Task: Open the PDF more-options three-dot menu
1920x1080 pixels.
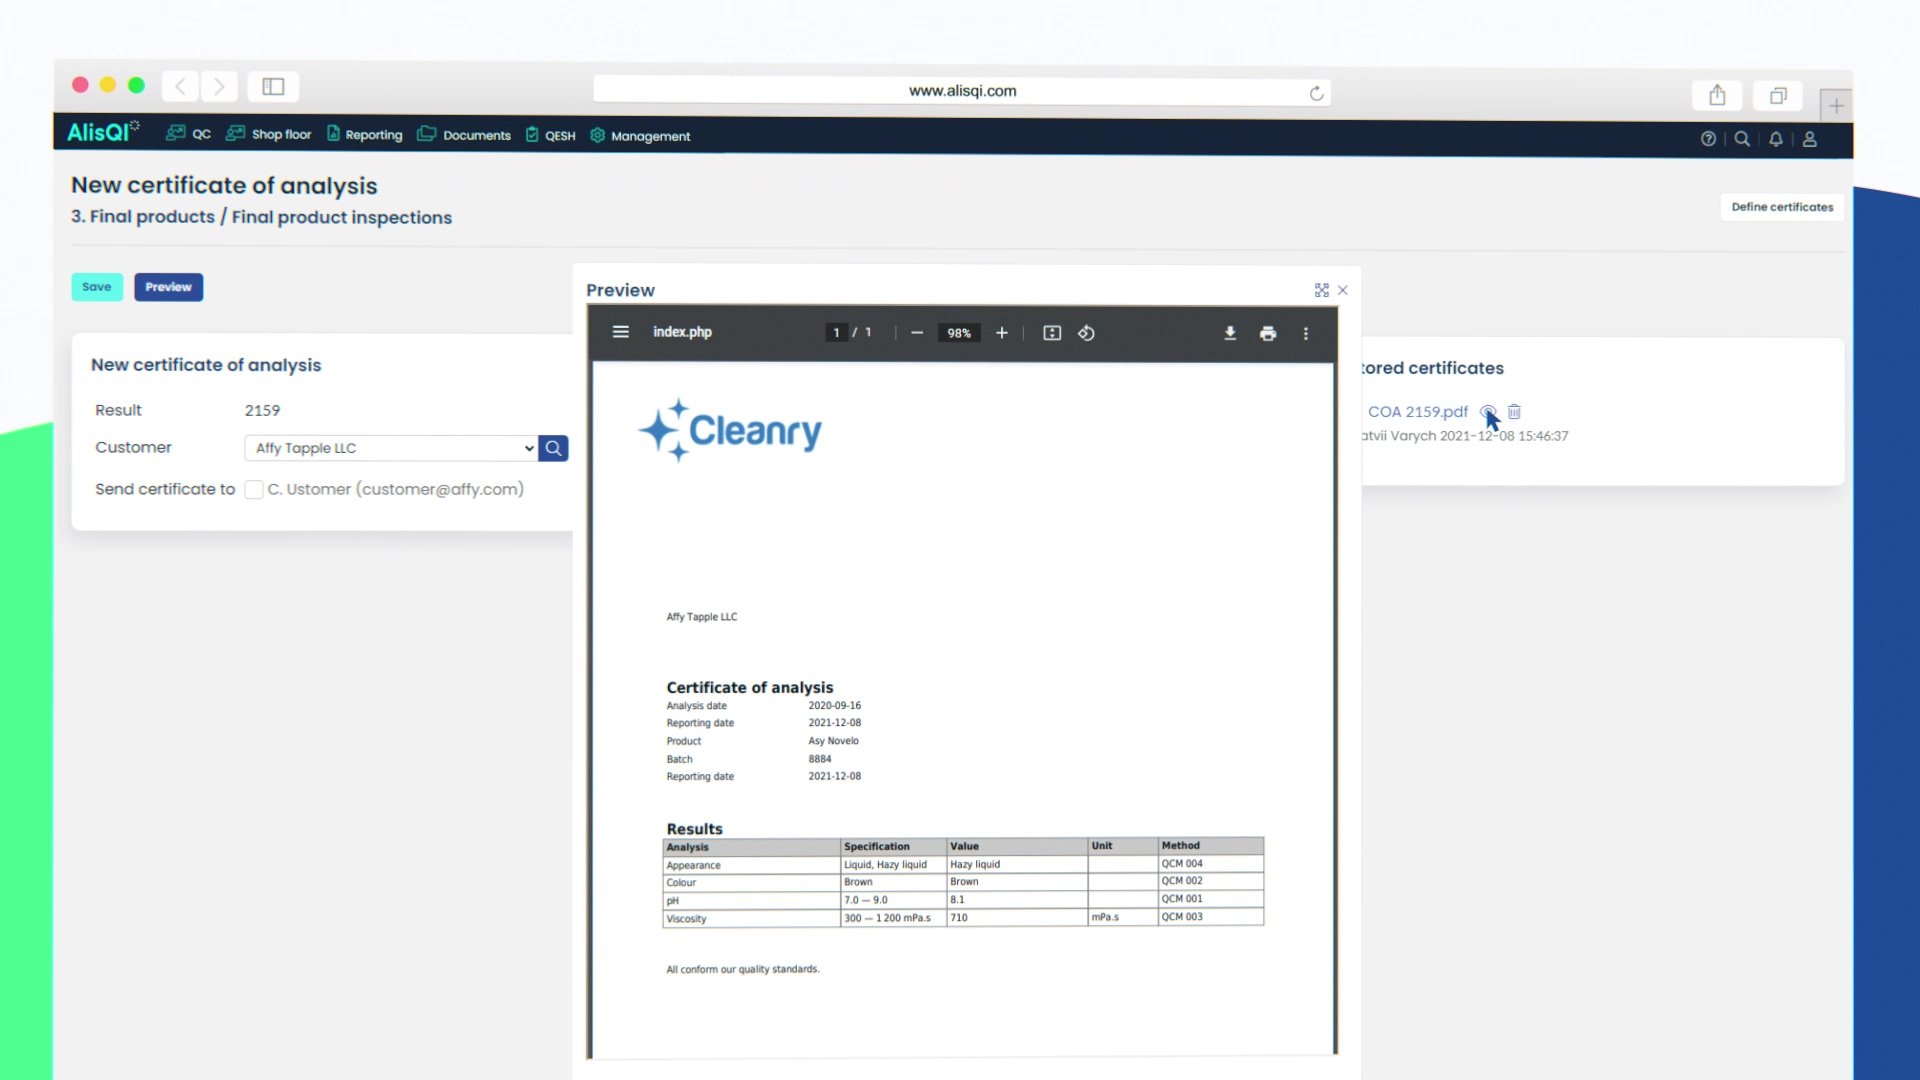Action: click(1306, 333)
